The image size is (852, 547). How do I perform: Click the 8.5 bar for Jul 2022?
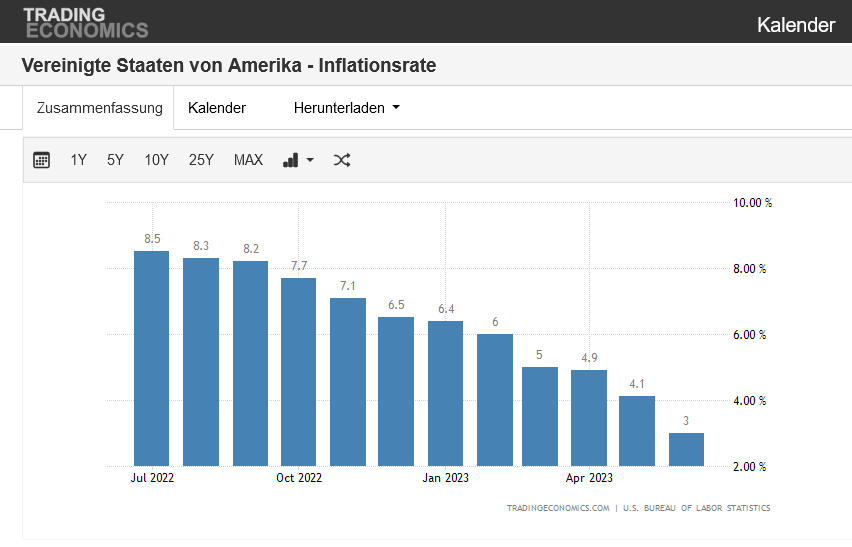[151, 358]
